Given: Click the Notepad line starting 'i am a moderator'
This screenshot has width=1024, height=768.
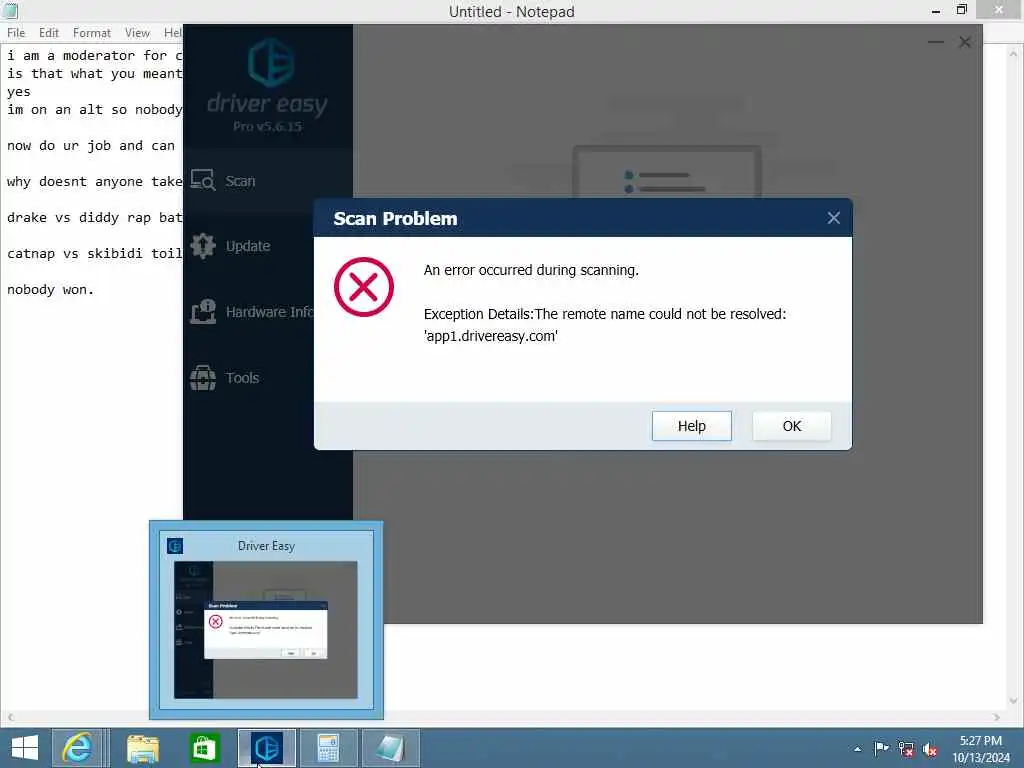Looking at the screenshot, I should tap(95, 56).
